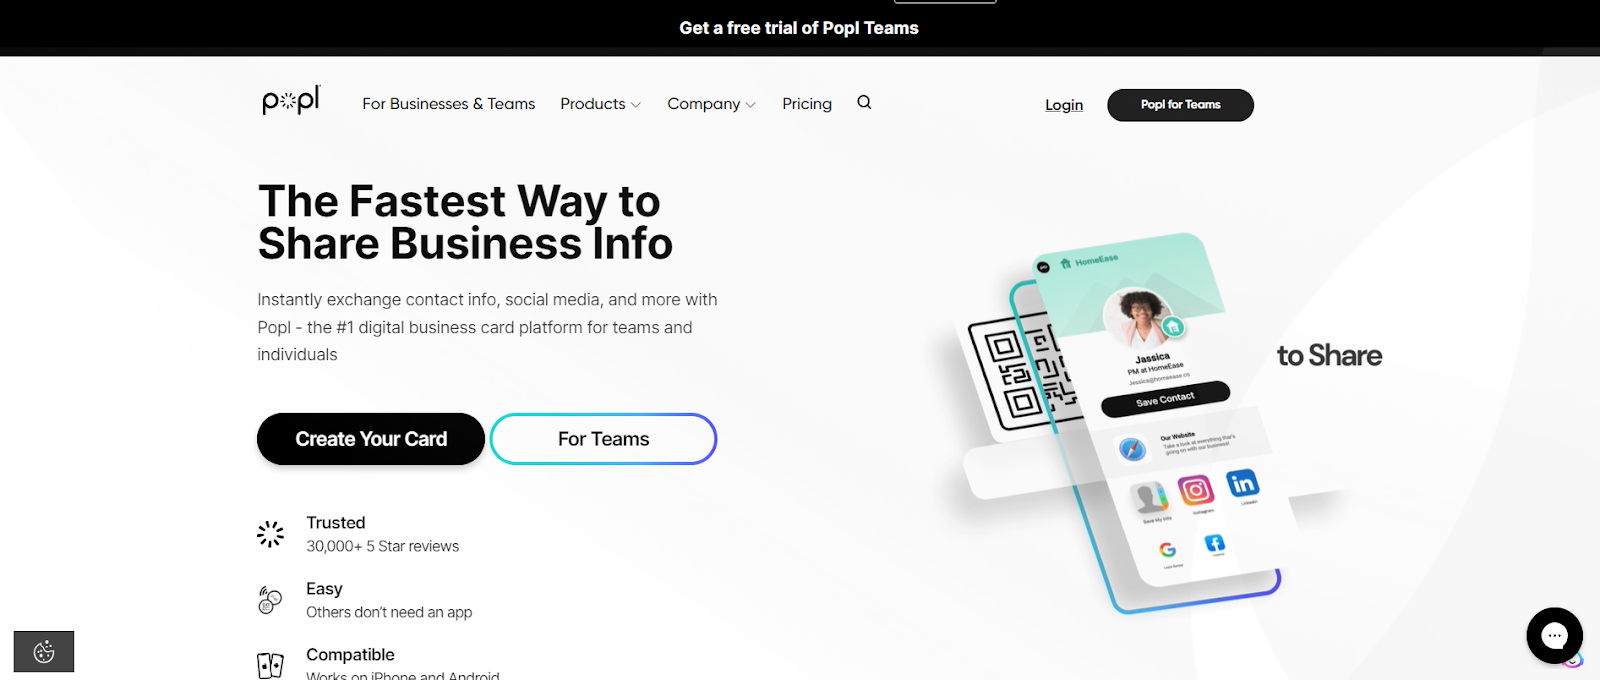The image size is (1600, 680).
Task: Click the Facebook icon on phone mockup
Action: [x=1214, y=543]
